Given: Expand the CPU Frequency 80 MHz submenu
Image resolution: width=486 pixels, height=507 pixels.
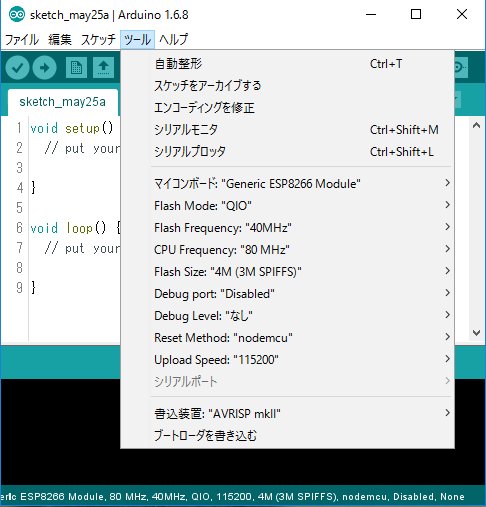Looking at the screenshot, I should click(287, 249).
